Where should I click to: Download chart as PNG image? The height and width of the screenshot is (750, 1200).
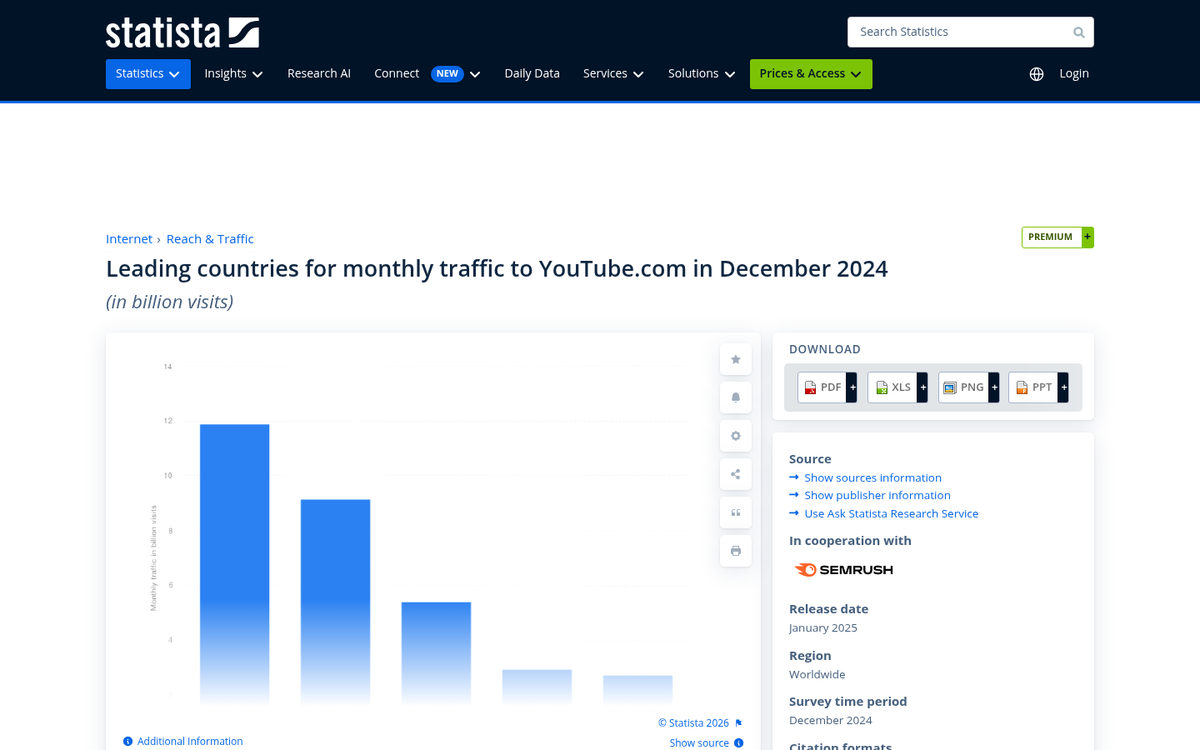coord(968,388)
